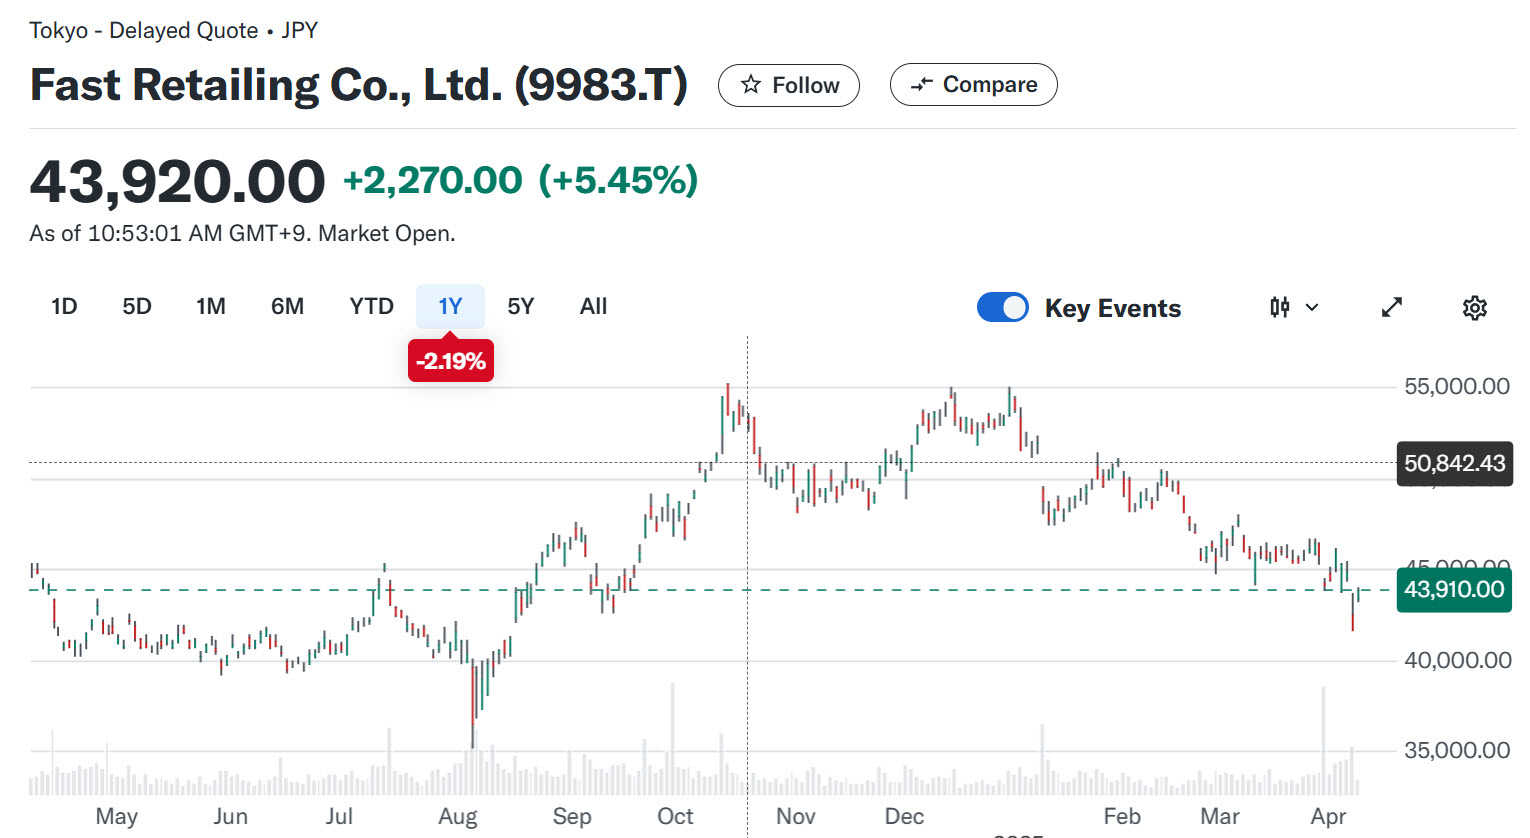The width and height of the screenshot is (1530, 838).
Task: Expand chart to full screen
Action: tap(1392, 307)
